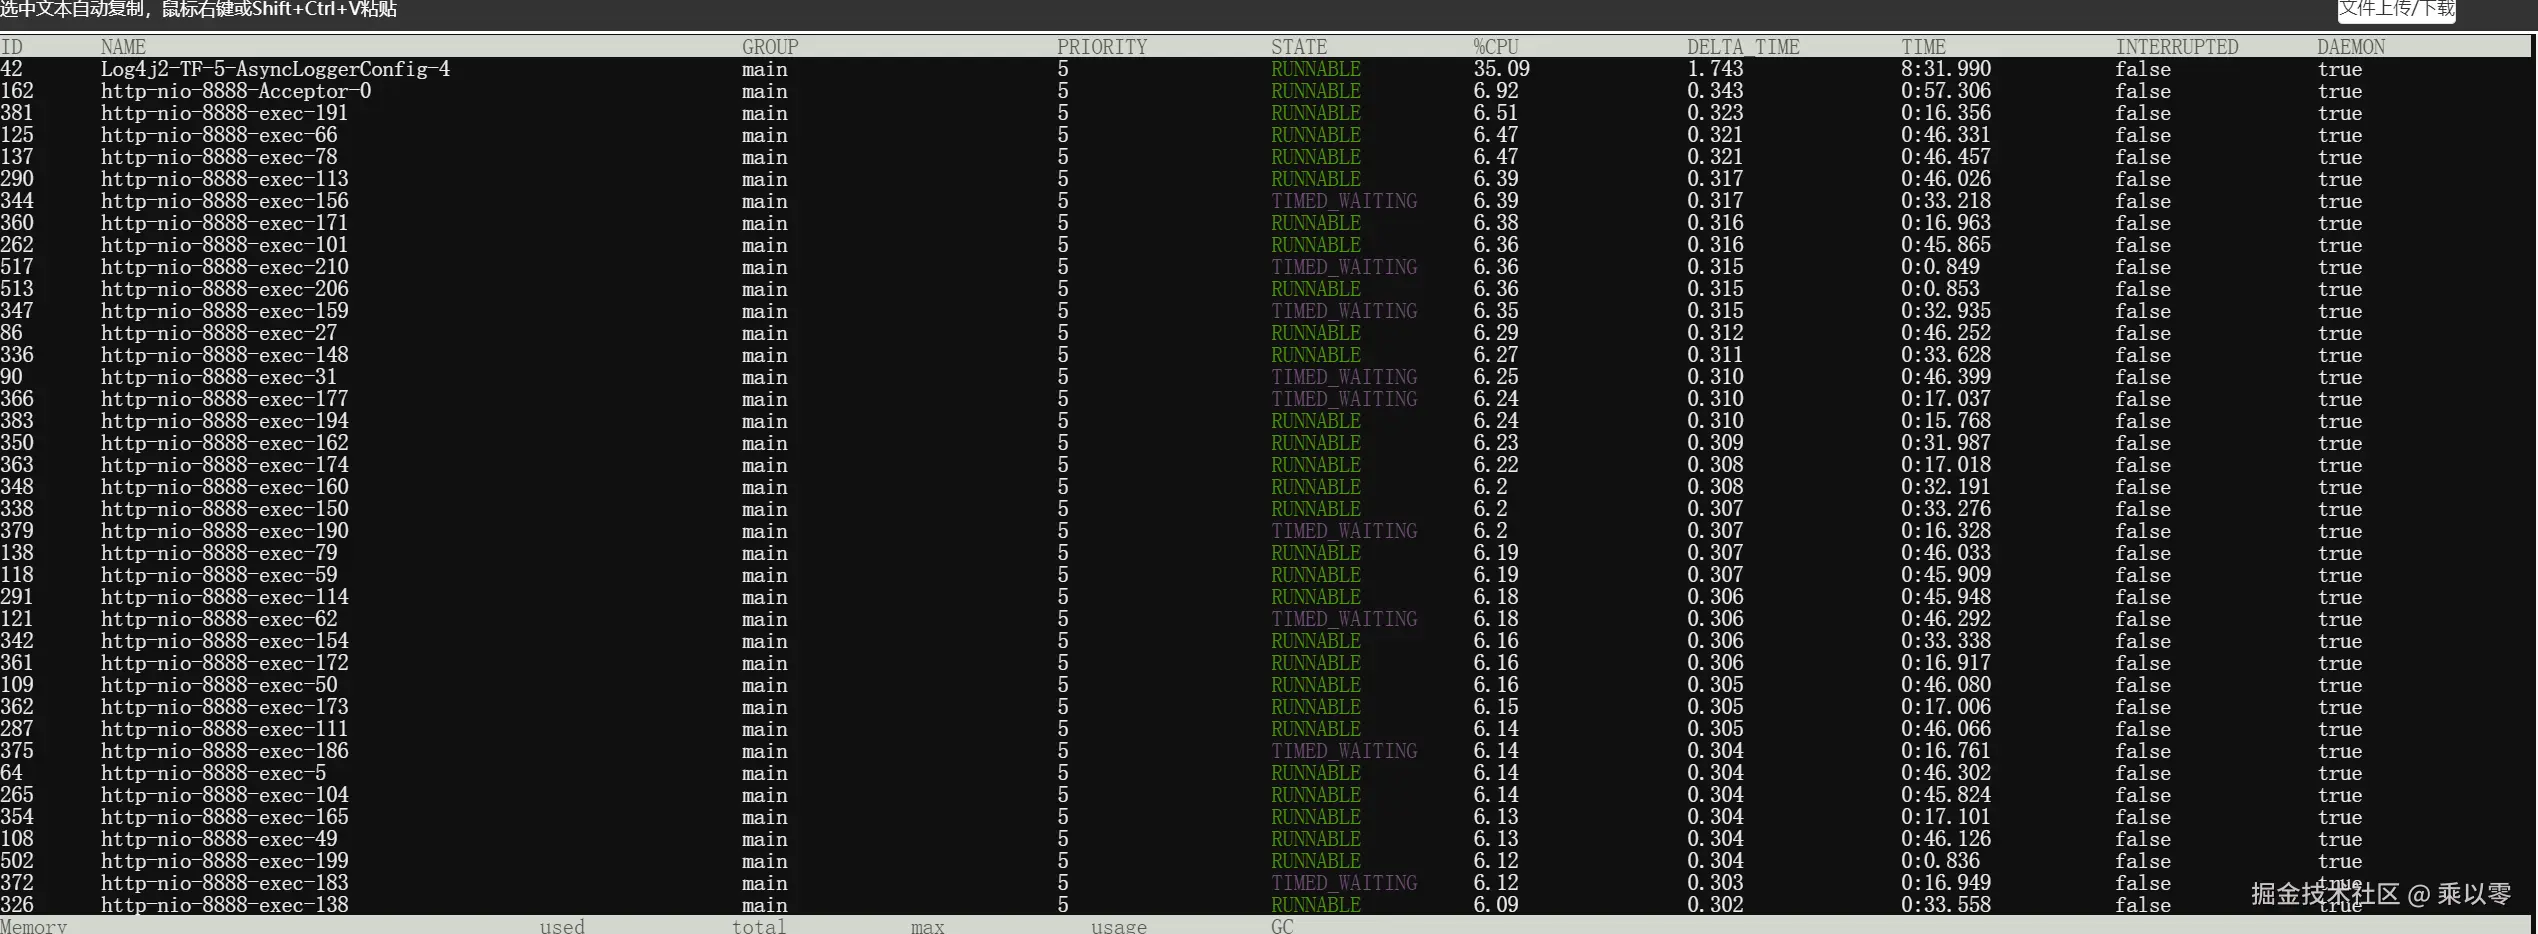Select thread http-nio-8888-exec-194
This screenshot has height=934, width=2538.
tap(224, 421)
